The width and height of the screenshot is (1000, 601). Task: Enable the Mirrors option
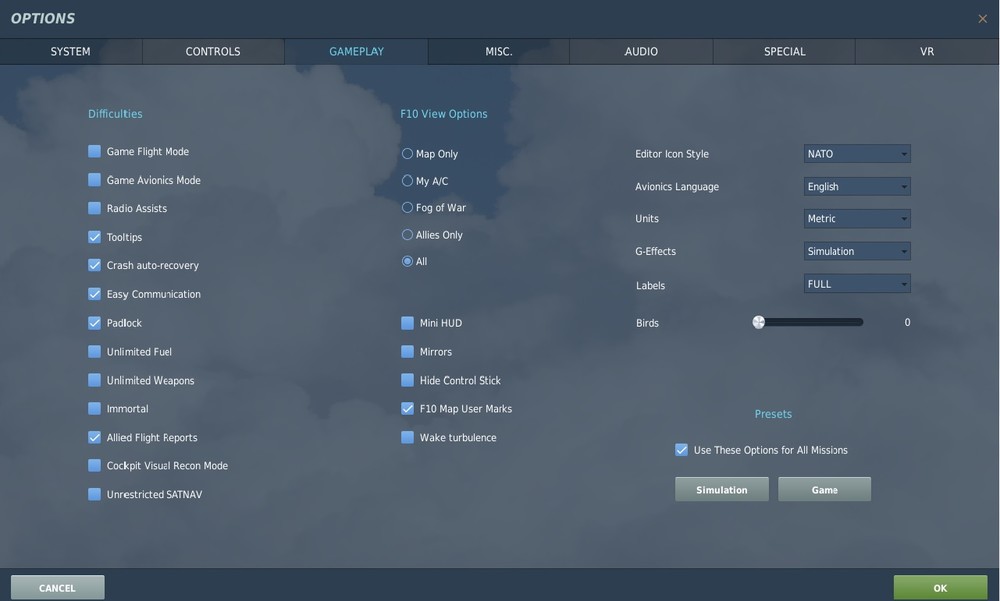(x=406, y=351)
